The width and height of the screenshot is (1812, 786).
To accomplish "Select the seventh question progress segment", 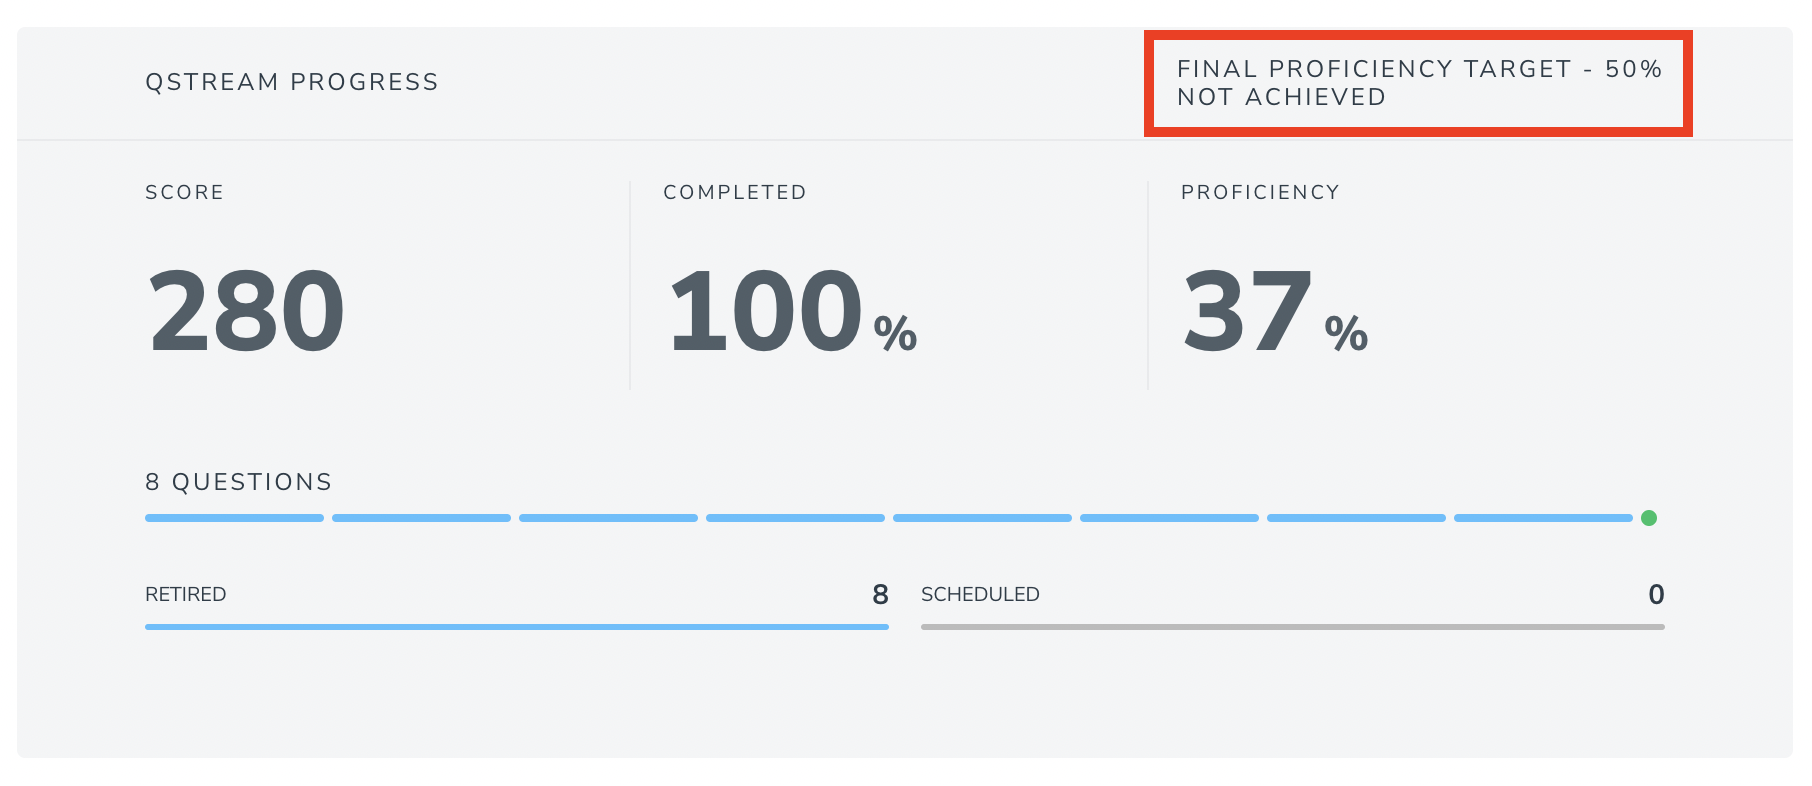I will (1356, 518).
